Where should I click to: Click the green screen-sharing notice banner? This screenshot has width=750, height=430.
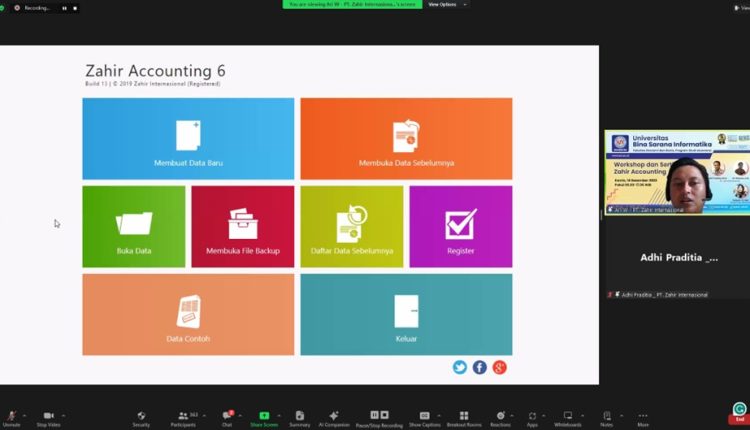pyautogui.click(x=353, y=4)
